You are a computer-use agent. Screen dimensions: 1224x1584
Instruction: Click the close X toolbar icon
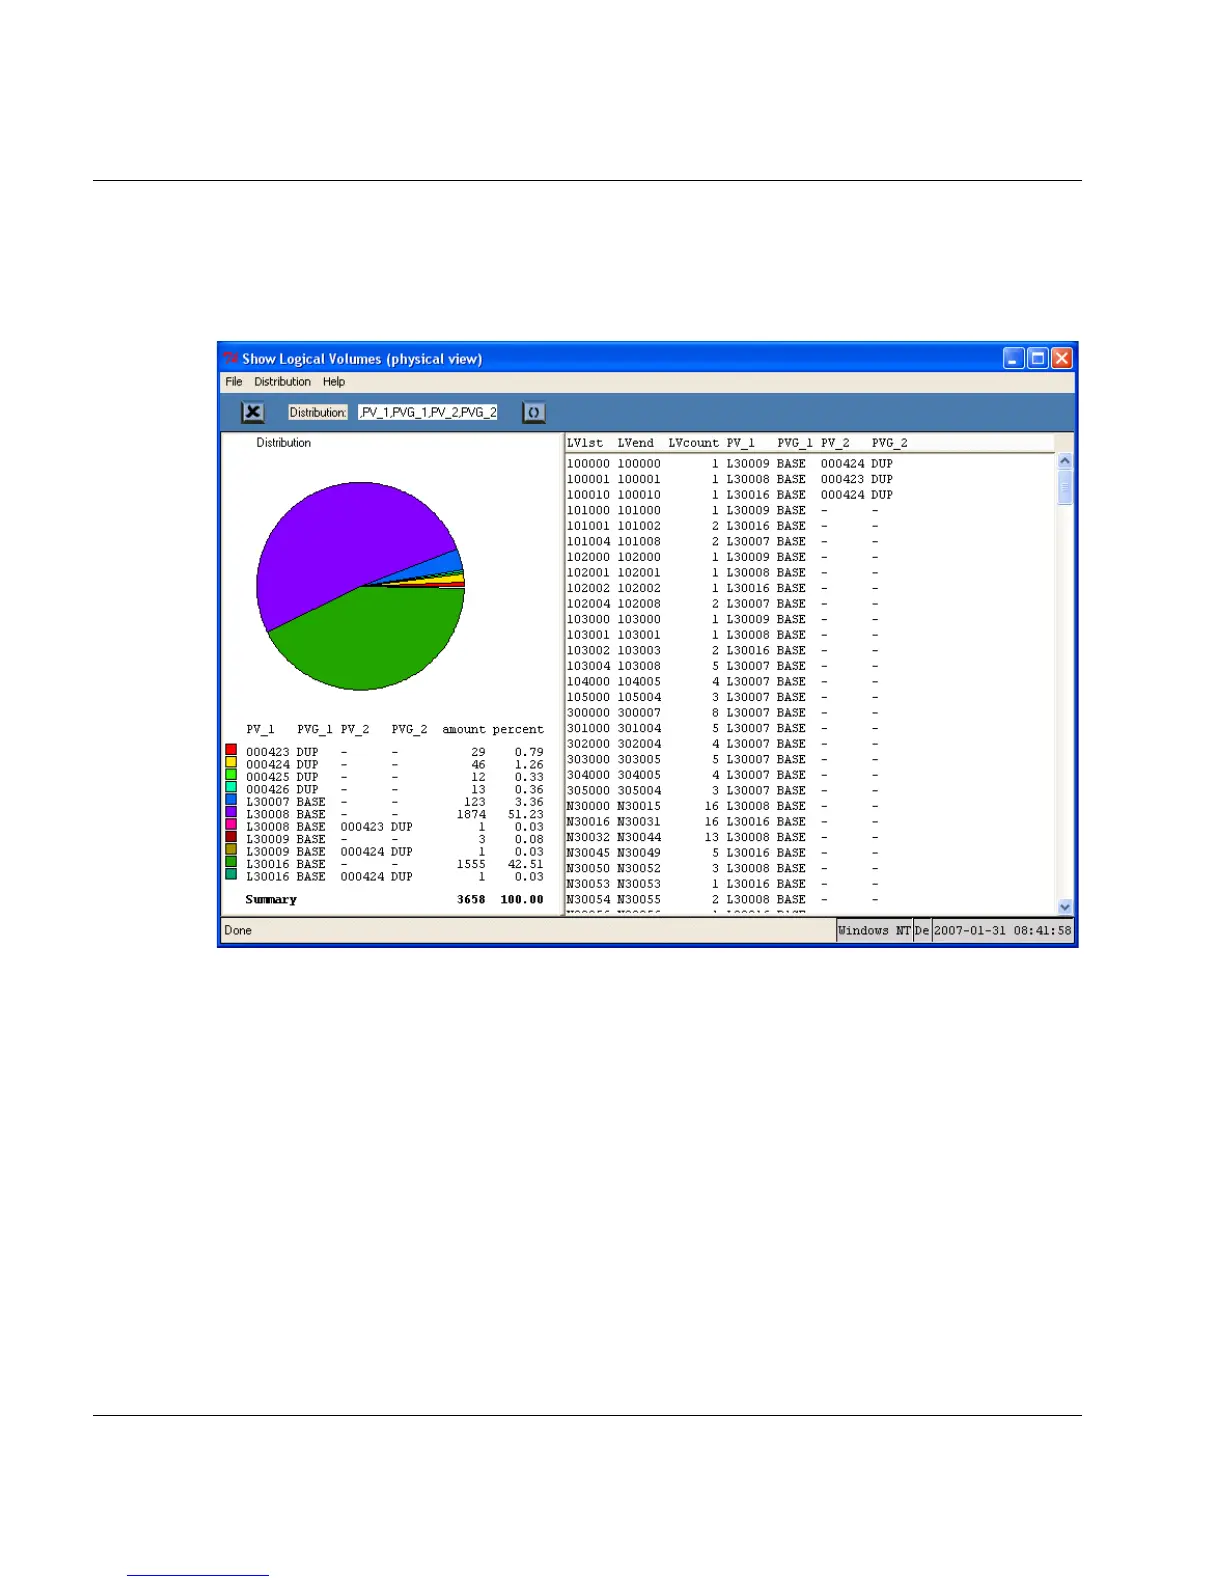(253, 412)
